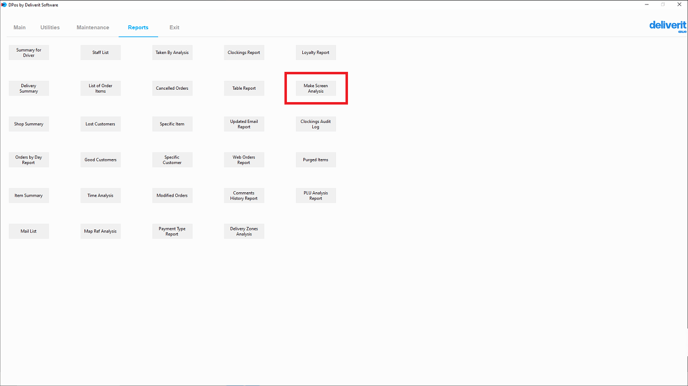The width and height of the screenshot is (688, 386).
Task: Open the Make Screen Analysis report
Action: point(315,88)
